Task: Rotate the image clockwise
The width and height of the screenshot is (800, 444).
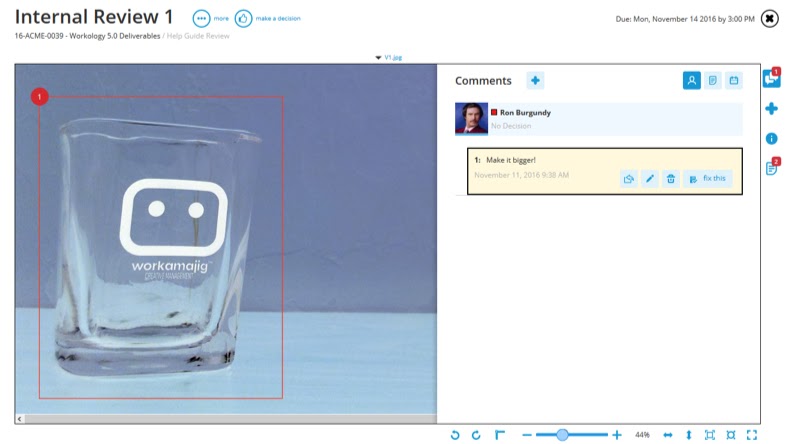Action: tap(476, 435)
